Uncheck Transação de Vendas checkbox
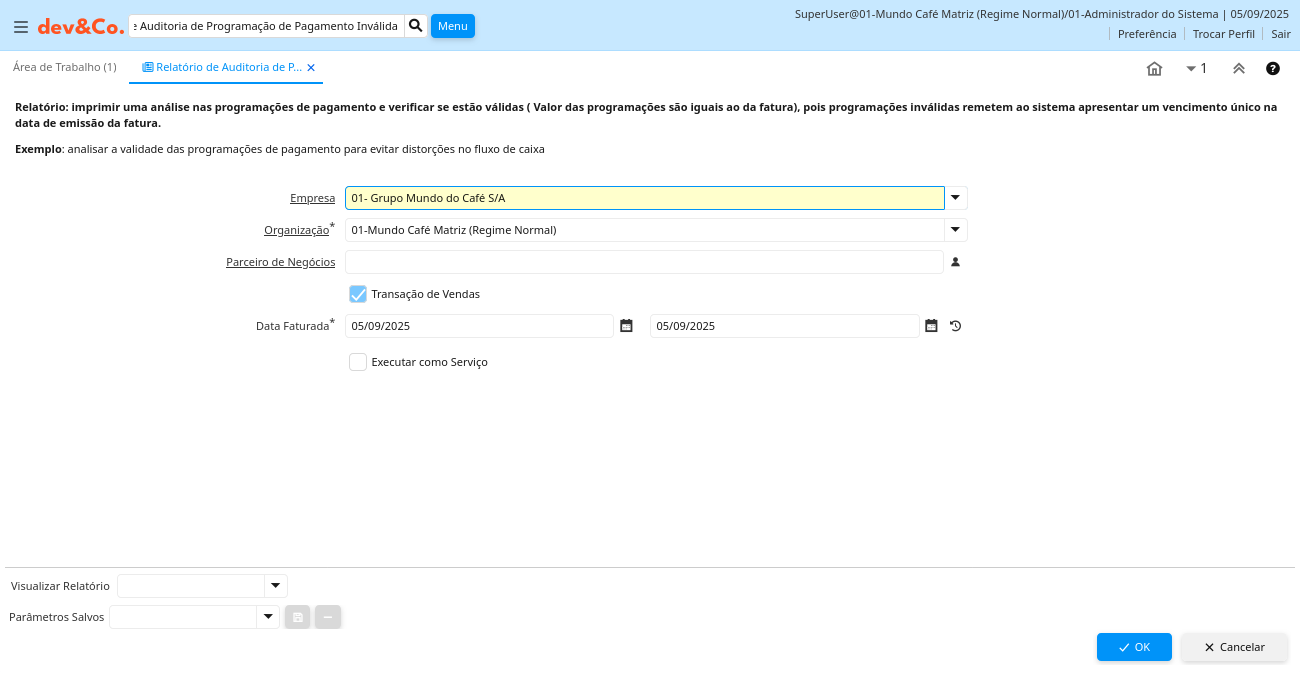 click(x=358, y=294)
